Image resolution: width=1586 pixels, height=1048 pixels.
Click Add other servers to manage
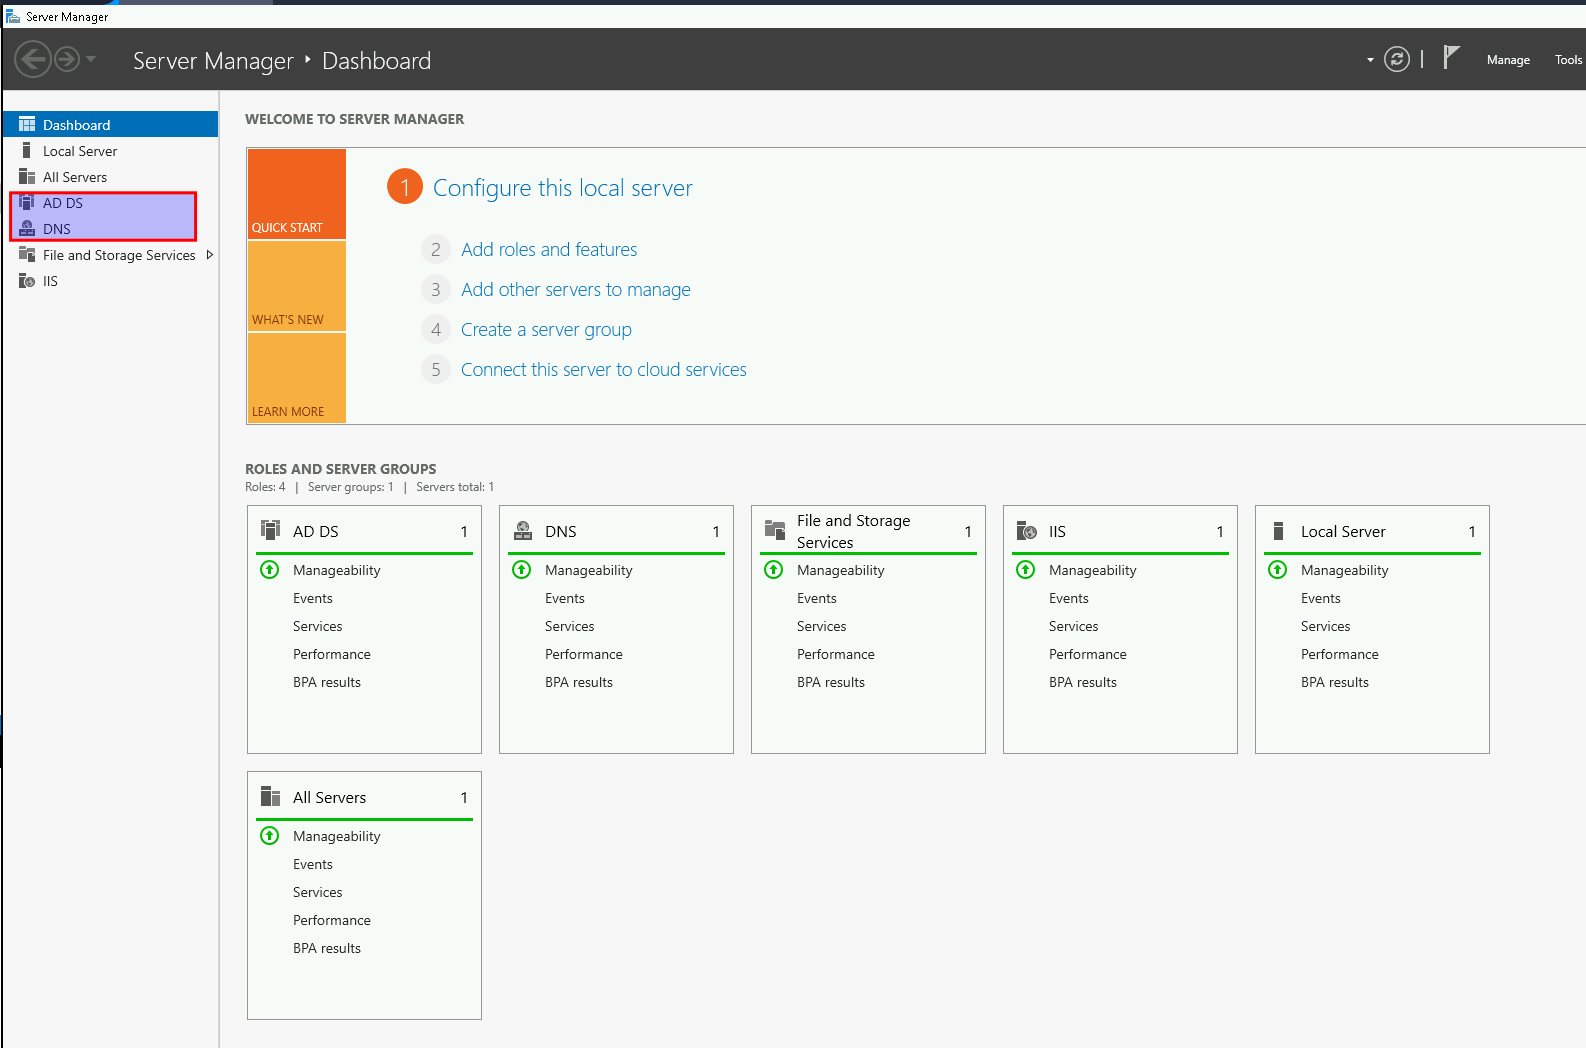[575, 289]
